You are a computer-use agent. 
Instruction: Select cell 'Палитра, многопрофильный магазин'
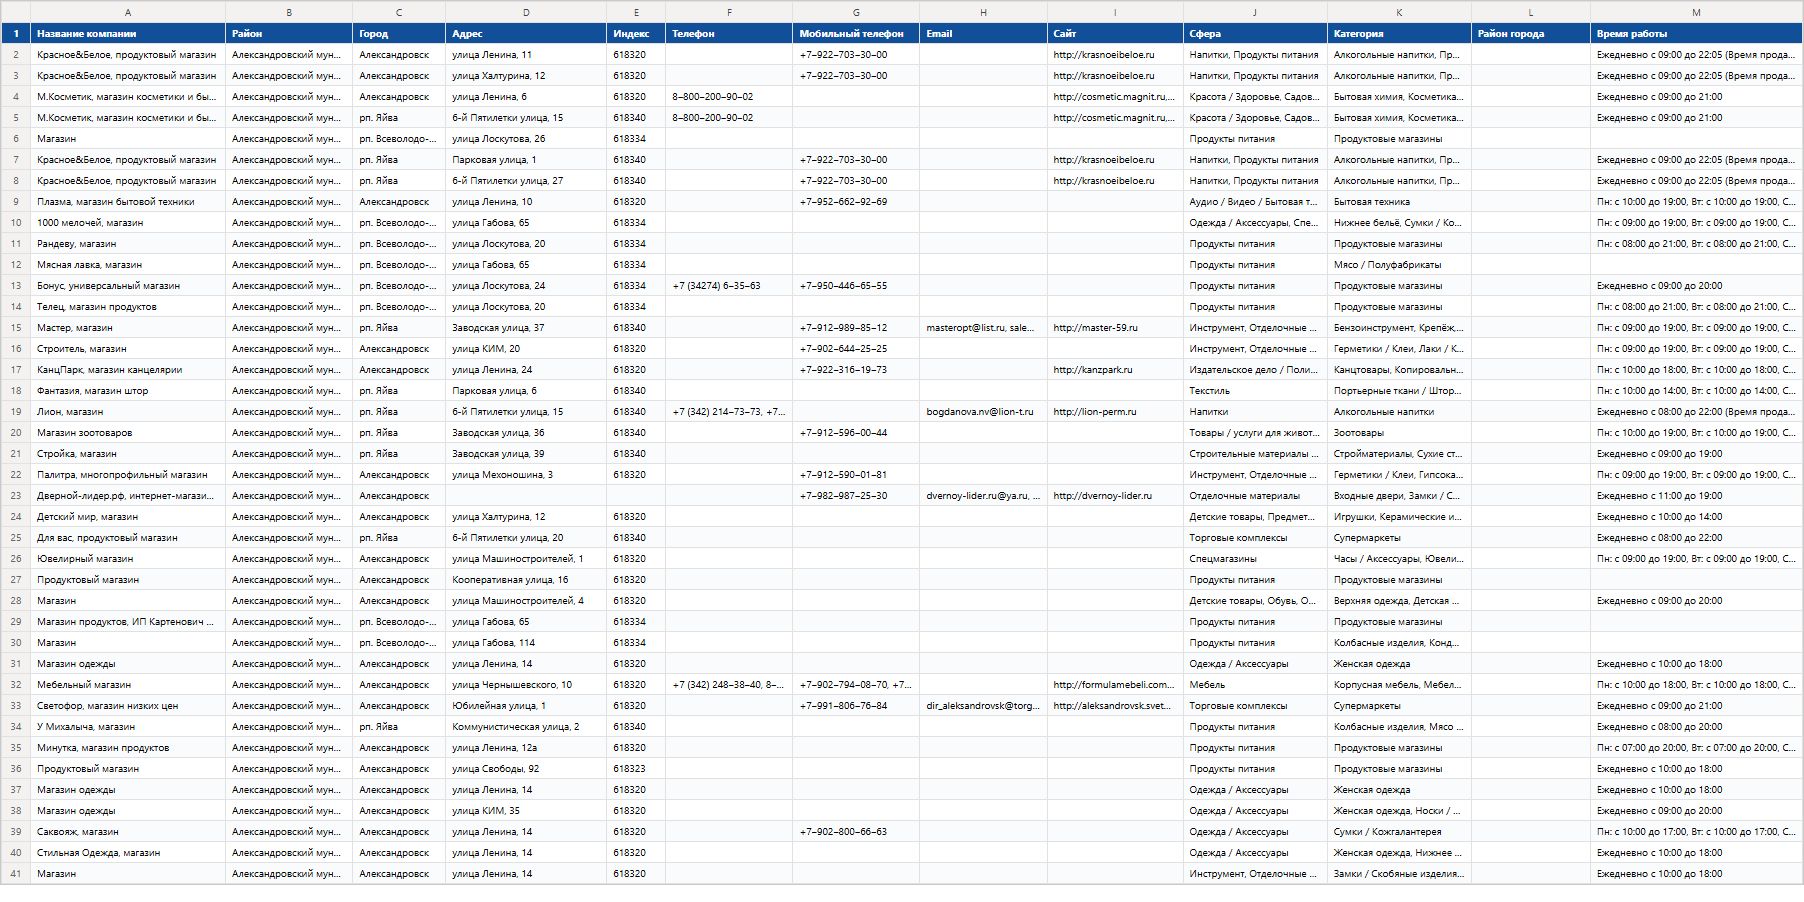click(x=128, y=475)
